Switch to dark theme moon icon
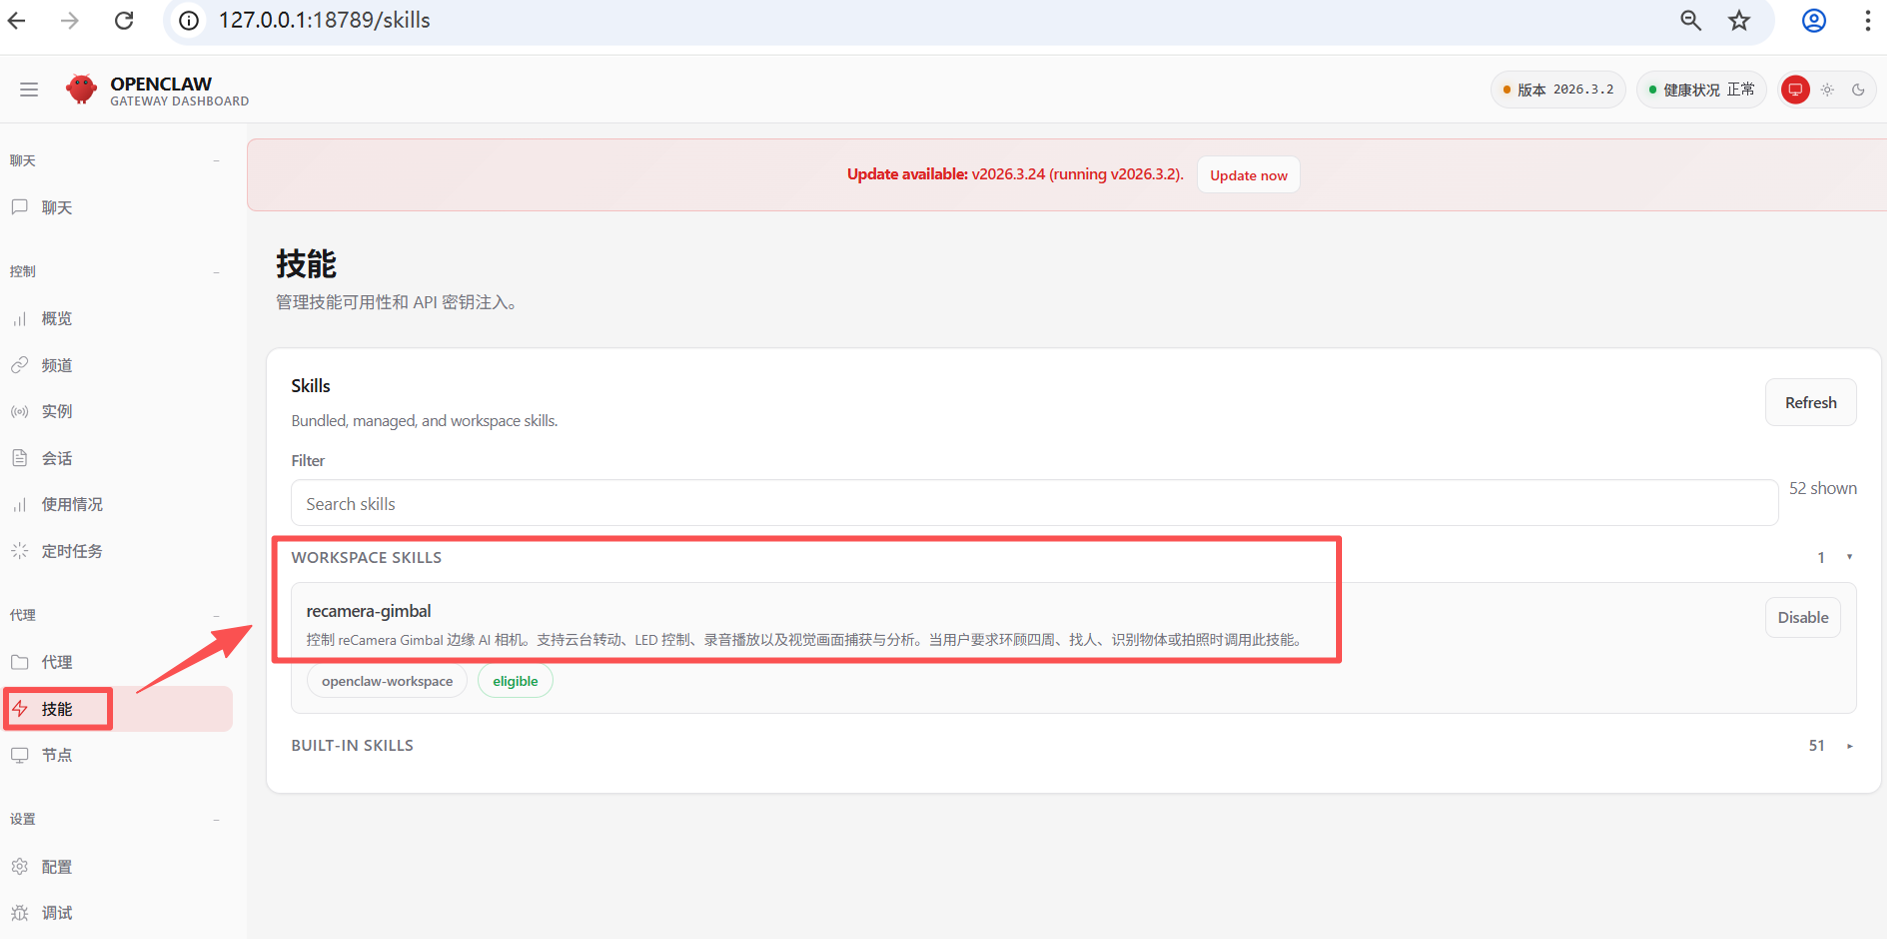This screenshot has width=1887, height=939. (1858, 90)
